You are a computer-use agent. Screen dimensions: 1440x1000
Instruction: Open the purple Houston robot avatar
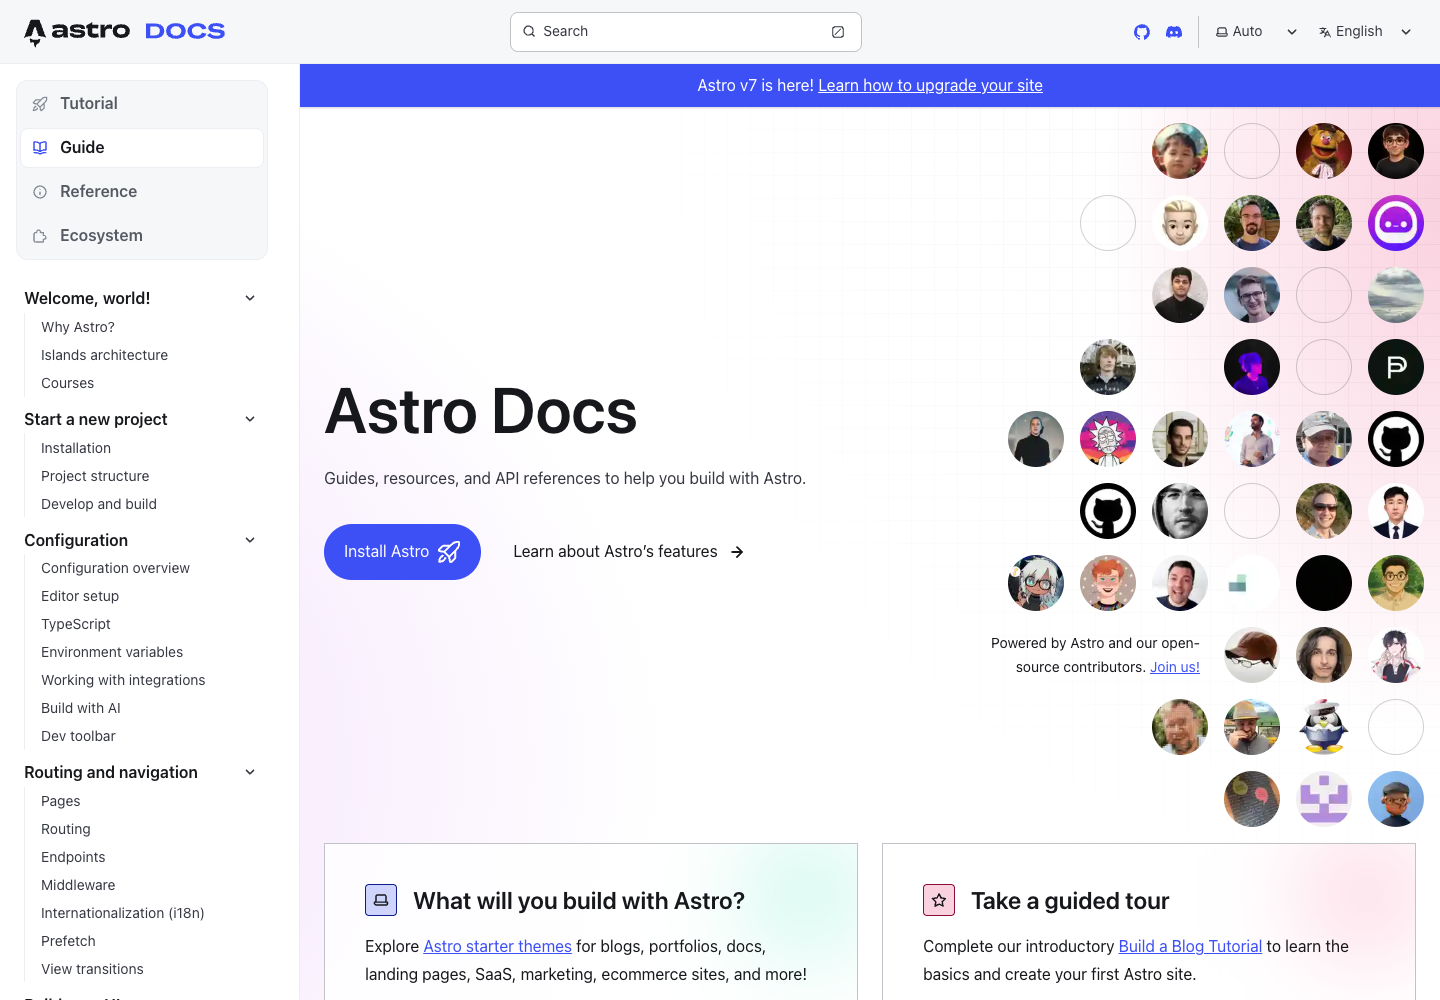click(x=1396, y=223)
